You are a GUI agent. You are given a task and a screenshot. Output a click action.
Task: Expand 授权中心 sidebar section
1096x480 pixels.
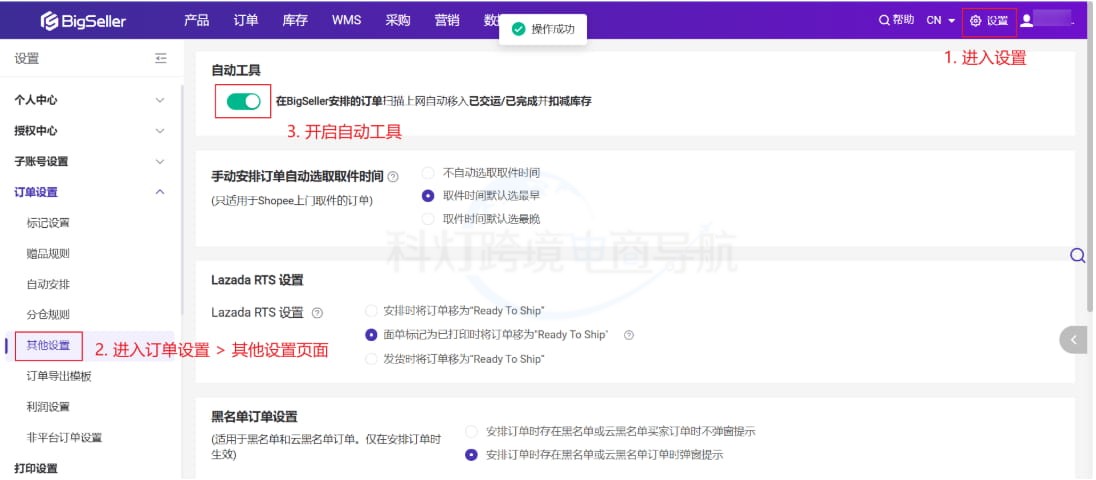(x=90, y=131)
